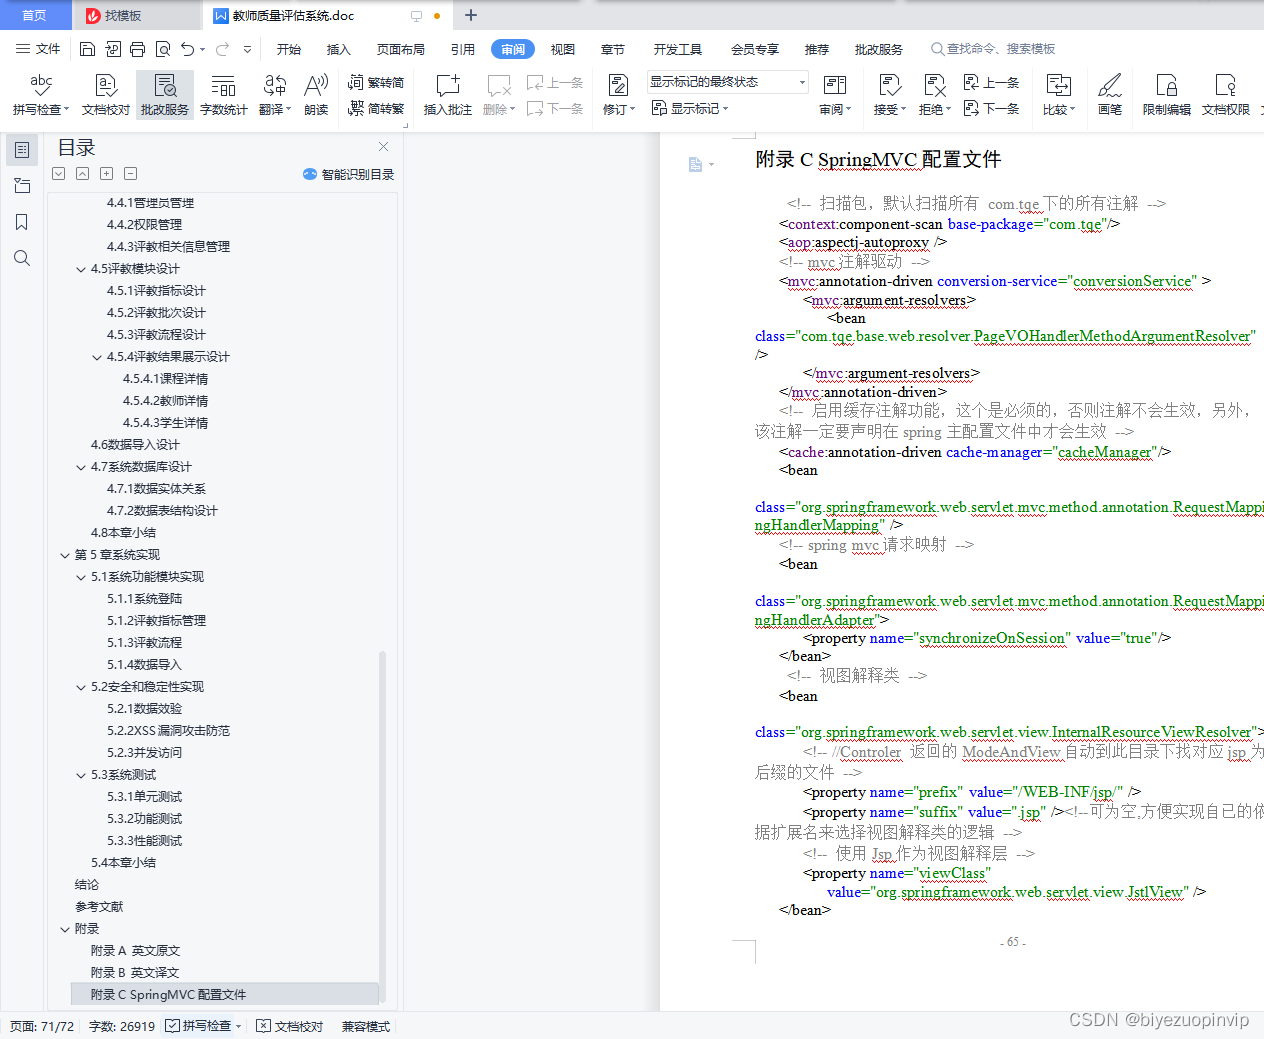Image resolution: width=1264 pixels, height=1039 pixels.
Task: Run 文档校对 document proofreading
Action: [x=105, y=95]
